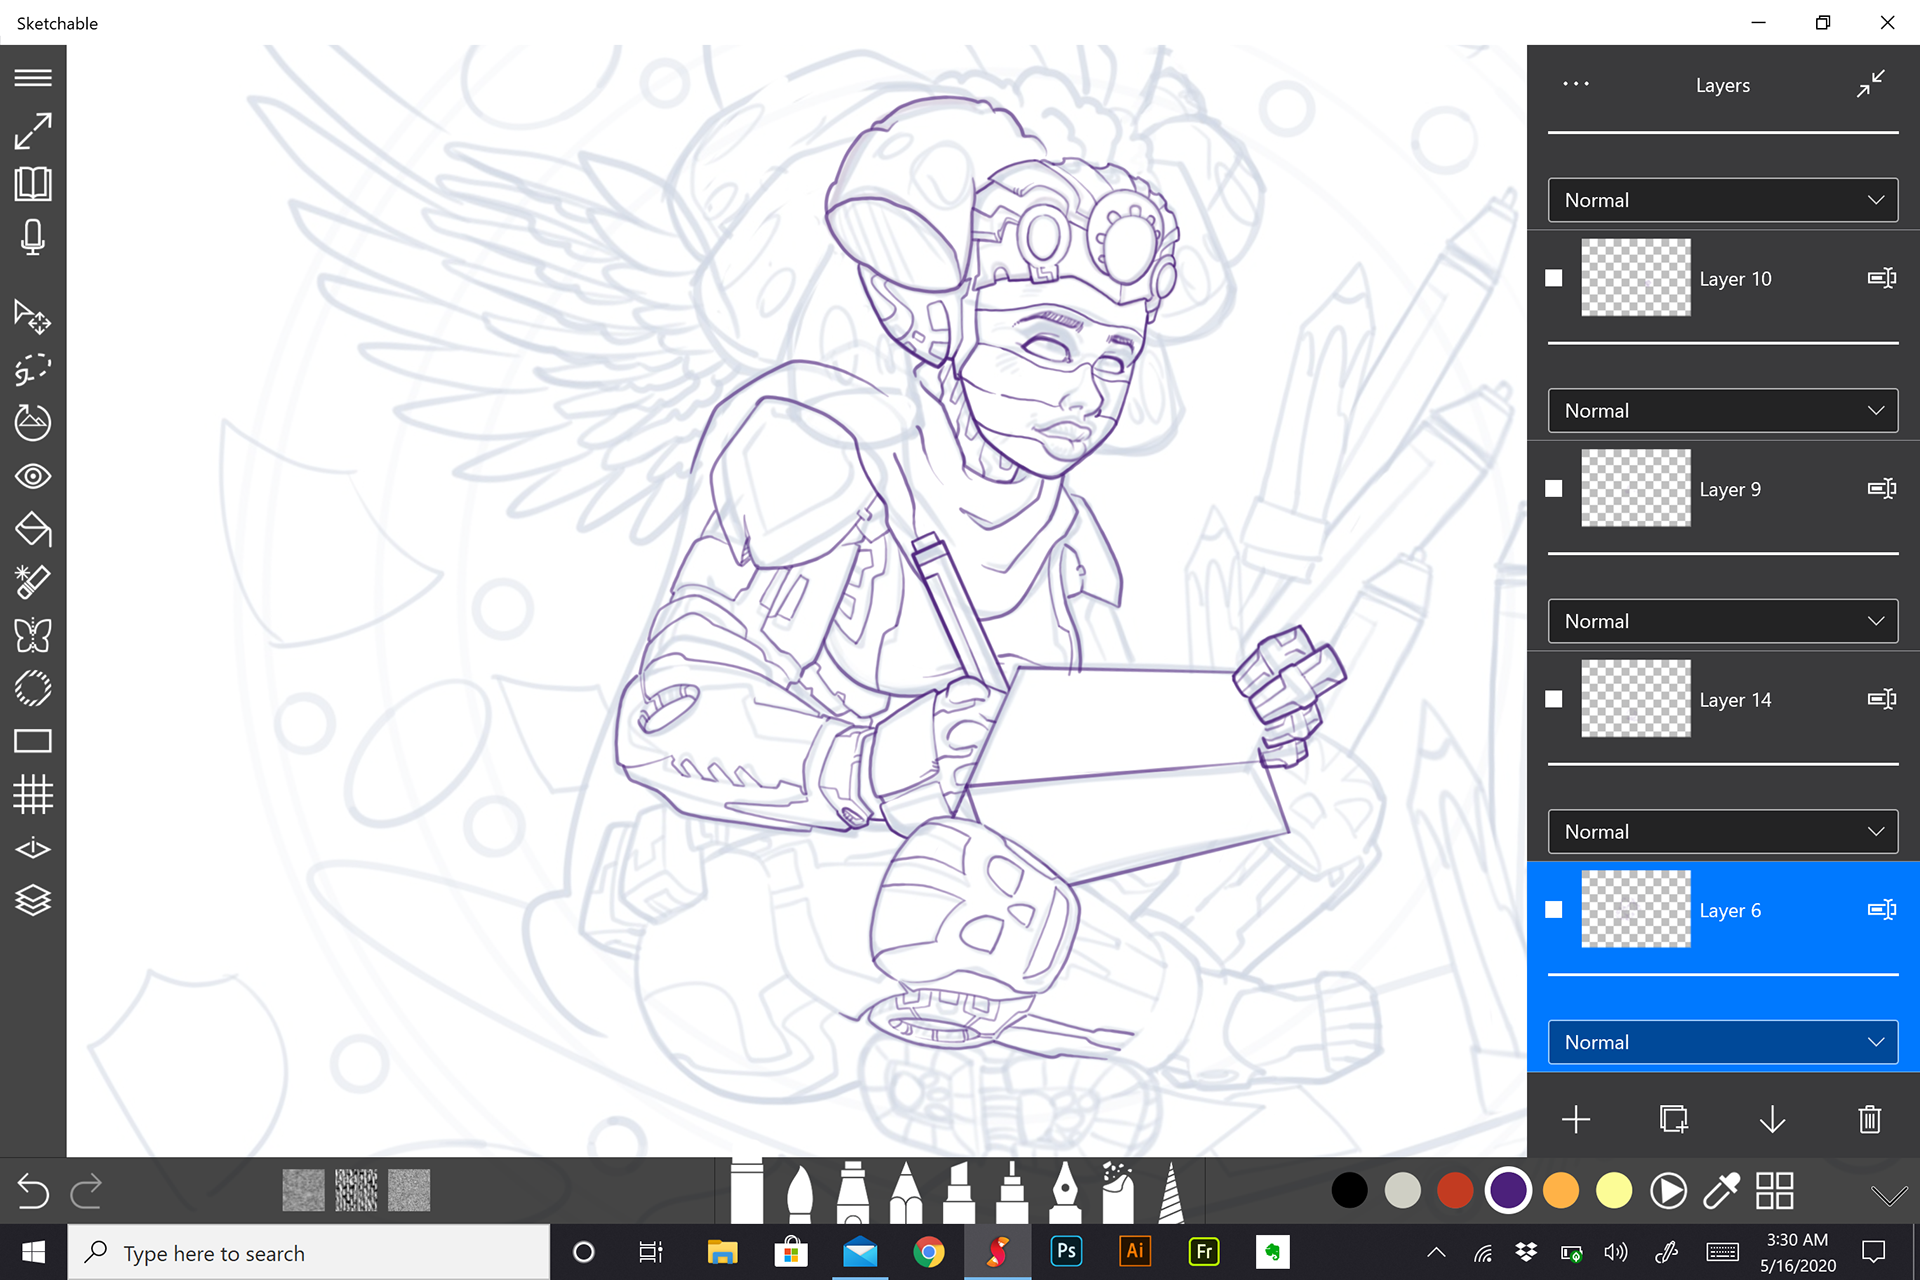Click the flip canvas mirror icon
This screenshot has height=1280, width=1920.
click(33, 848)
